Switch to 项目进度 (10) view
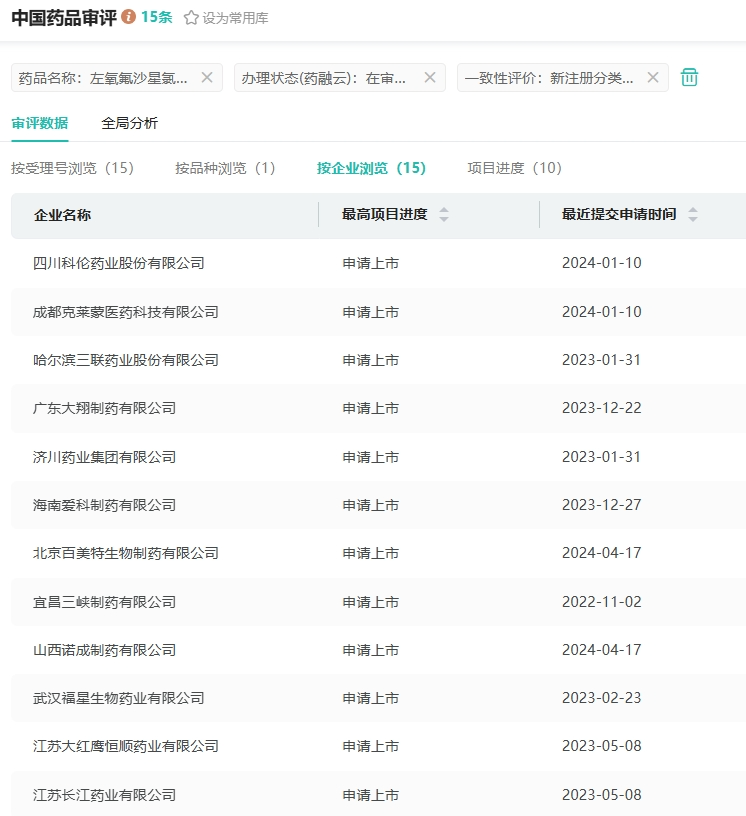The width and height of the screenshot is (746, 816). (514, 168)
